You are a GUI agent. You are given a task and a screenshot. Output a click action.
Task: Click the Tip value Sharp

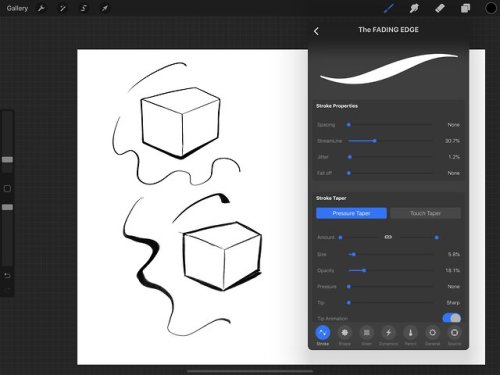(453, 303)
